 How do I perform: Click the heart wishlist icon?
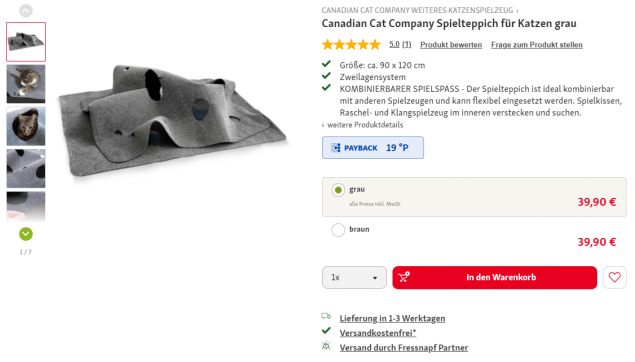click(614, 277)
